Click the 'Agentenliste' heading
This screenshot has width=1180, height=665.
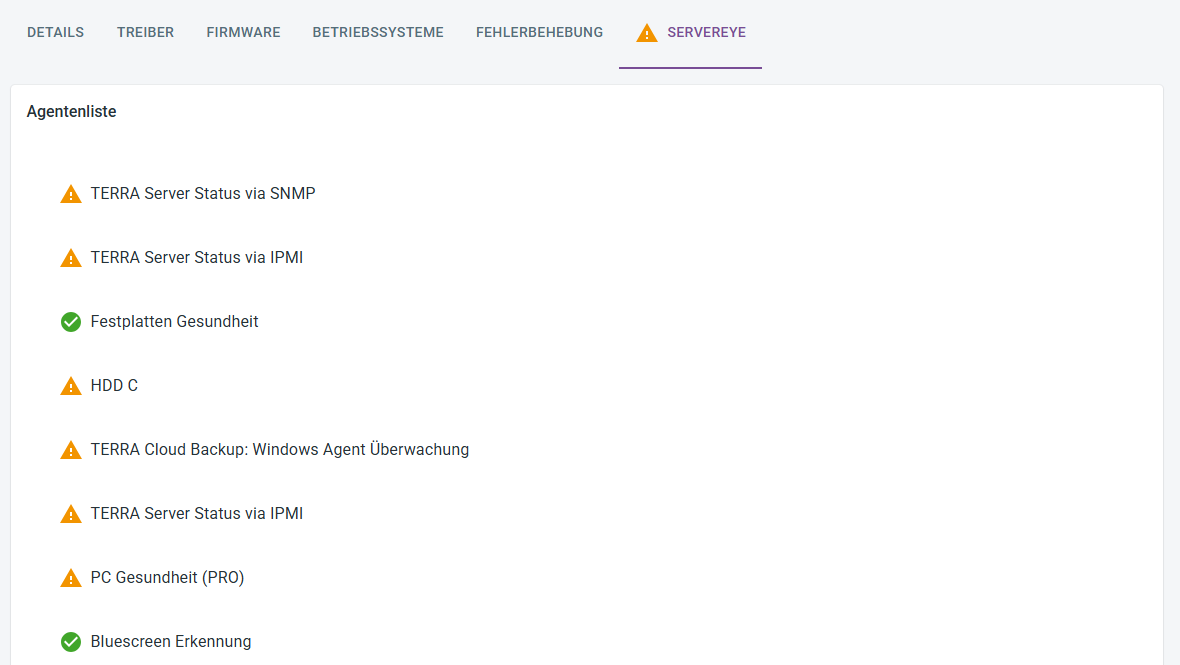[71, 111]
